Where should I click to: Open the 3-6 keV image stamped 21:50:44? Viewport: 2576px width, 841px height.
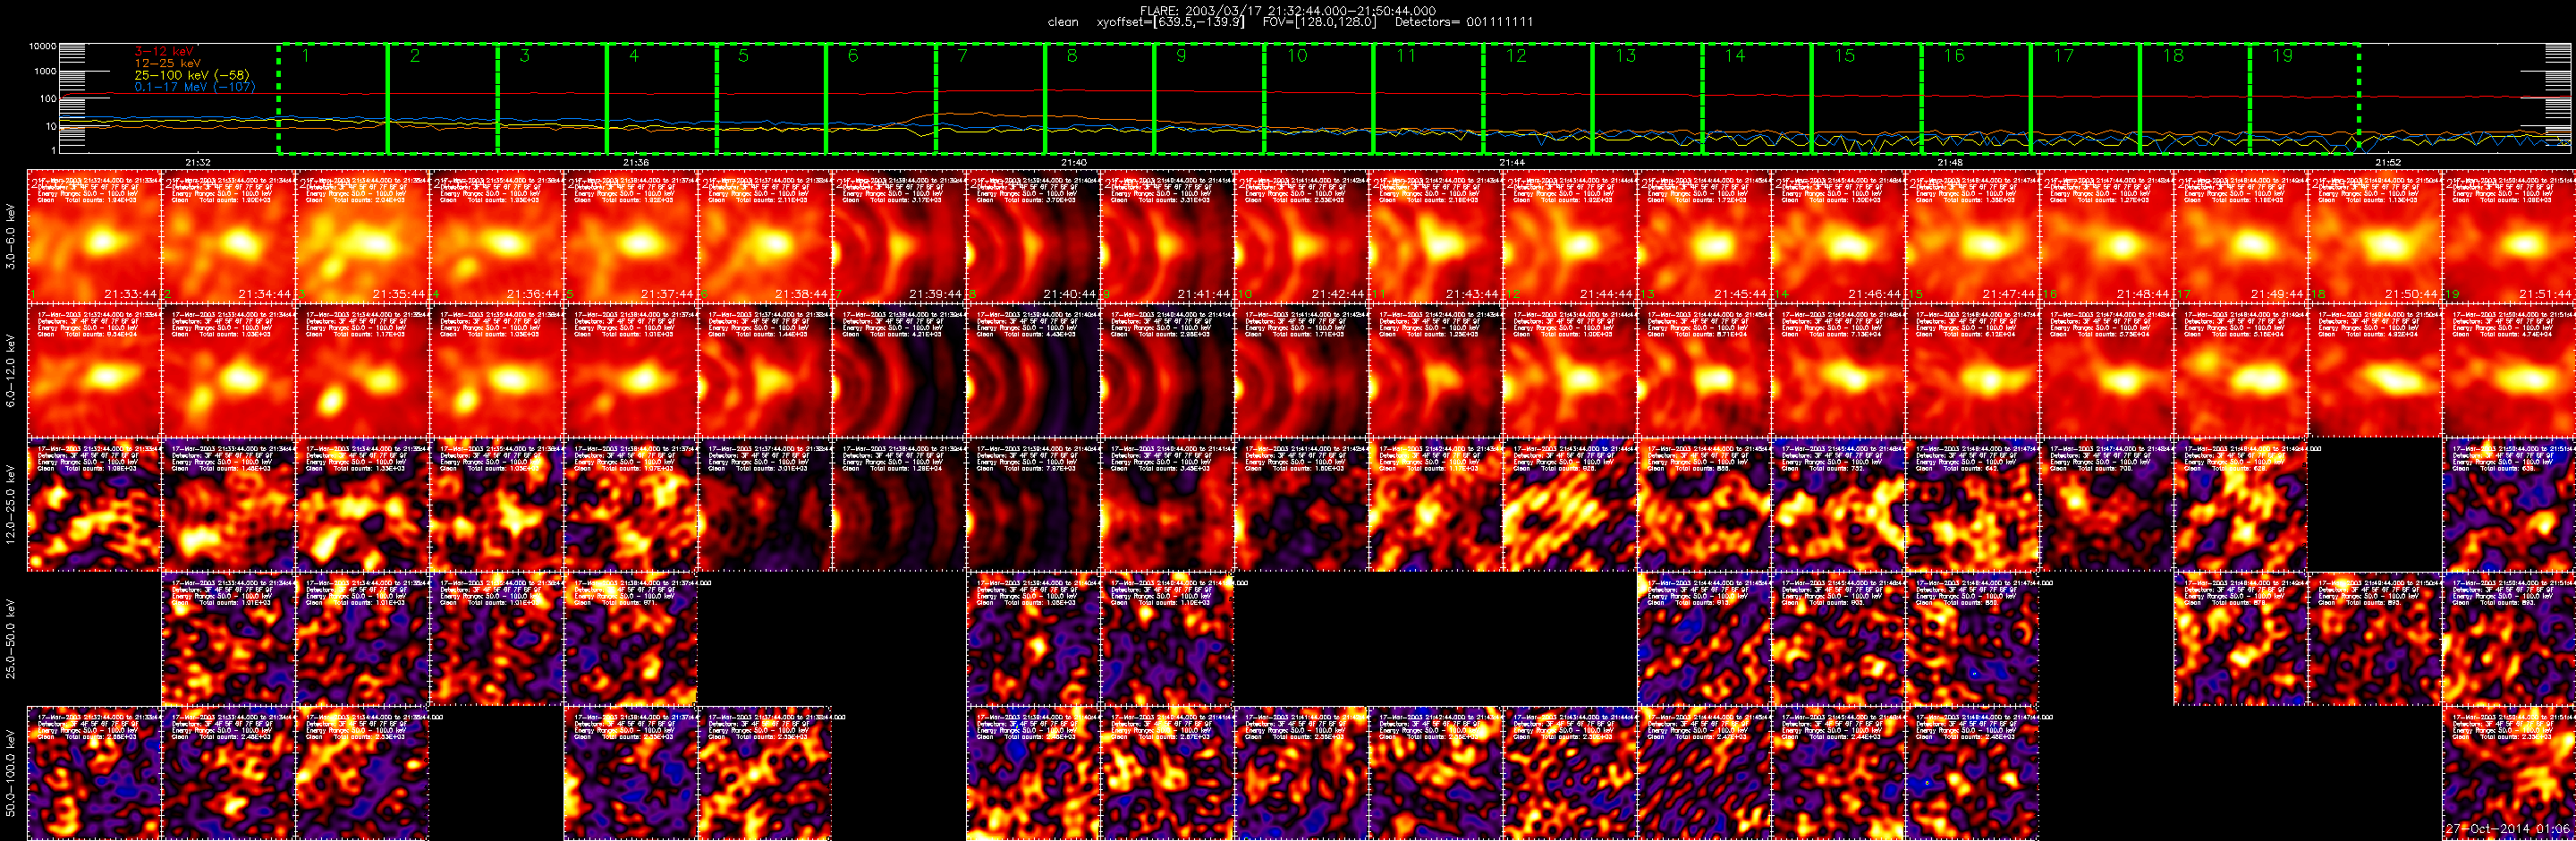pos(2375,236)
